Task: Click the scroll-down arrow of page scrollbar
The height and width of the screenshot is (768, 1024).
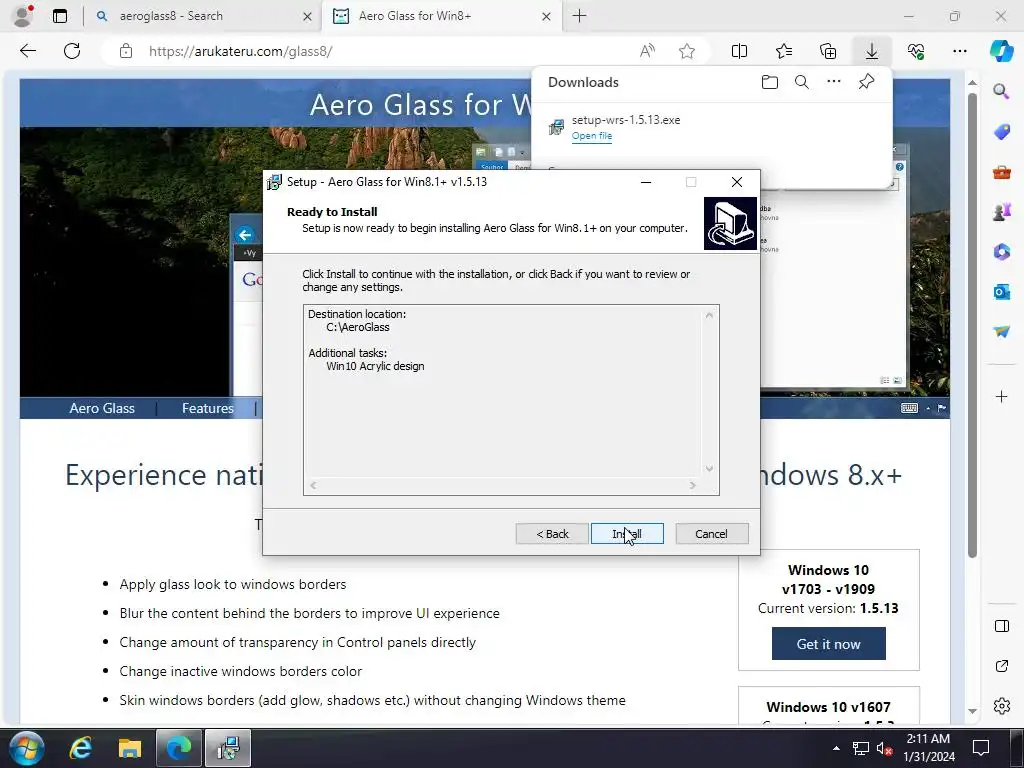Action: click(x=972, y=711)
